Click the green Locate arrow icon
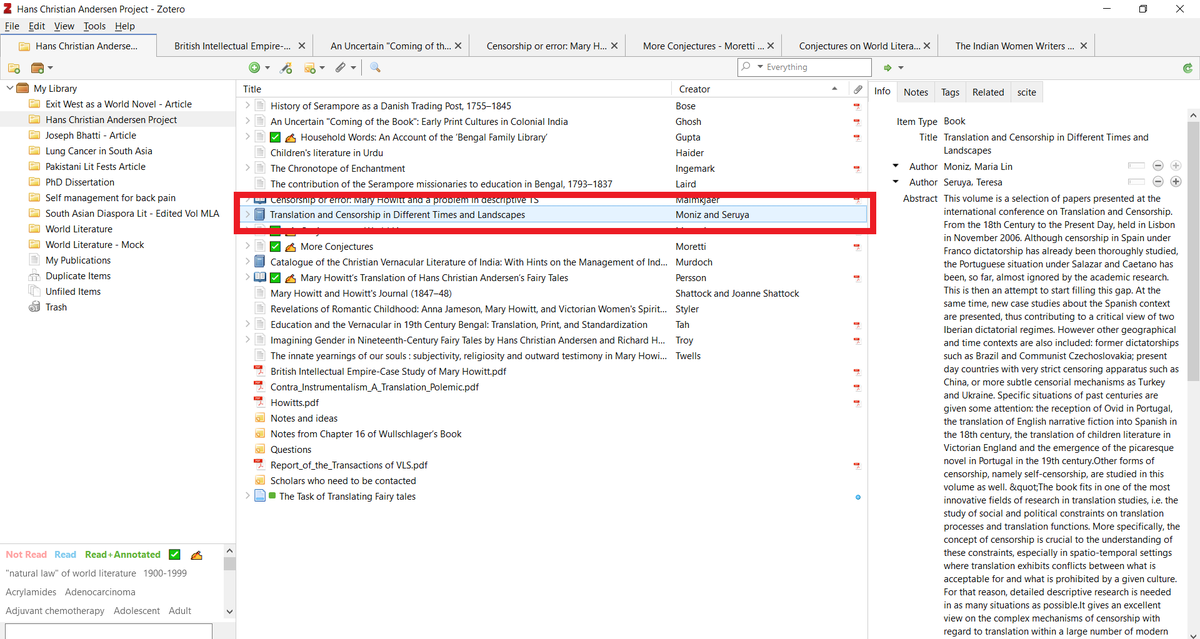The image size is (1200, 639). pyautogui.click(x=887, y=68)
